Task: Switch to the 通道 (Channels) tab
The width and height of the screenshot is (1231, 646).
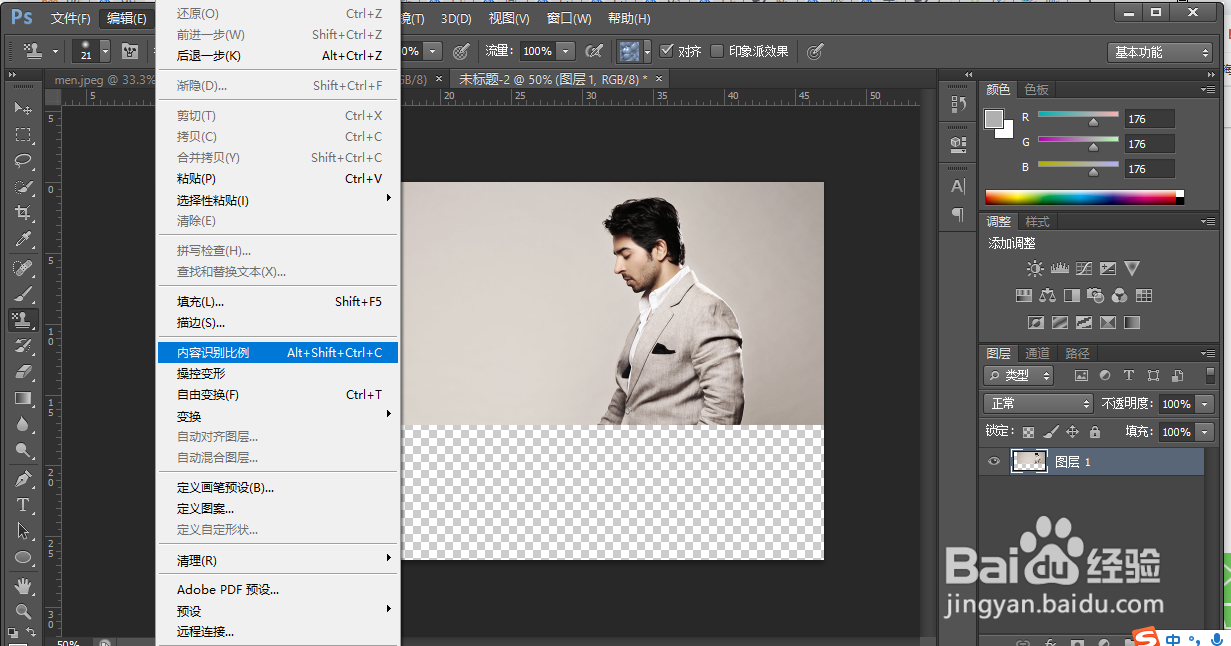Action: (1037, 353)
